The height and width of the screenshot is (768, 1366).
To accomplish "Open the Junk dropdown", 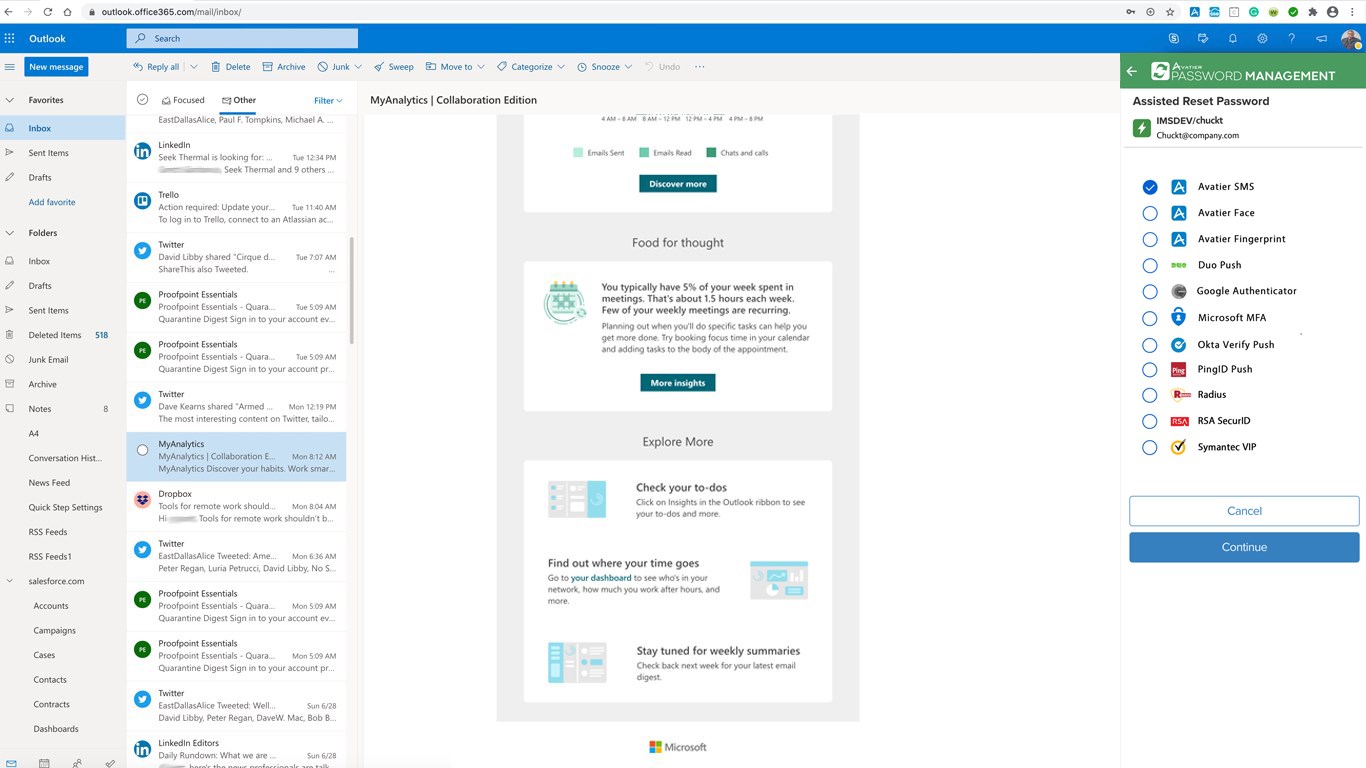I will click(x=359, y=67).
